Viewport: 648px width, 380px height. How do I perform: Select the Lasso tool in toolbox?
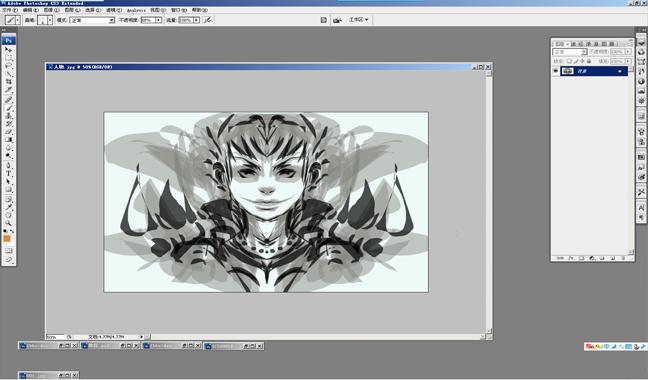[8, 66]
